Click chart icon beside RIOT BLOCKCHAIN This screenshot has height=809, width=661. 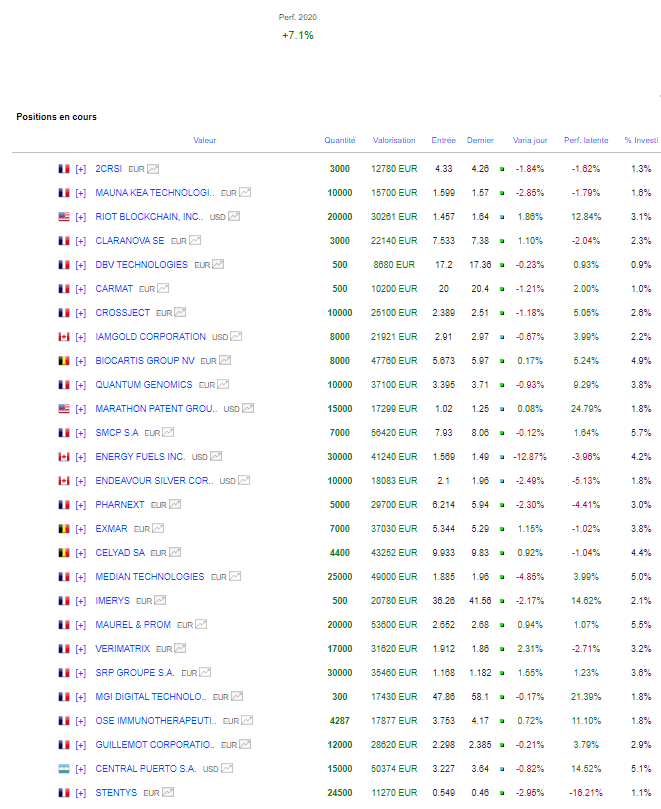(x=246, y=217)
